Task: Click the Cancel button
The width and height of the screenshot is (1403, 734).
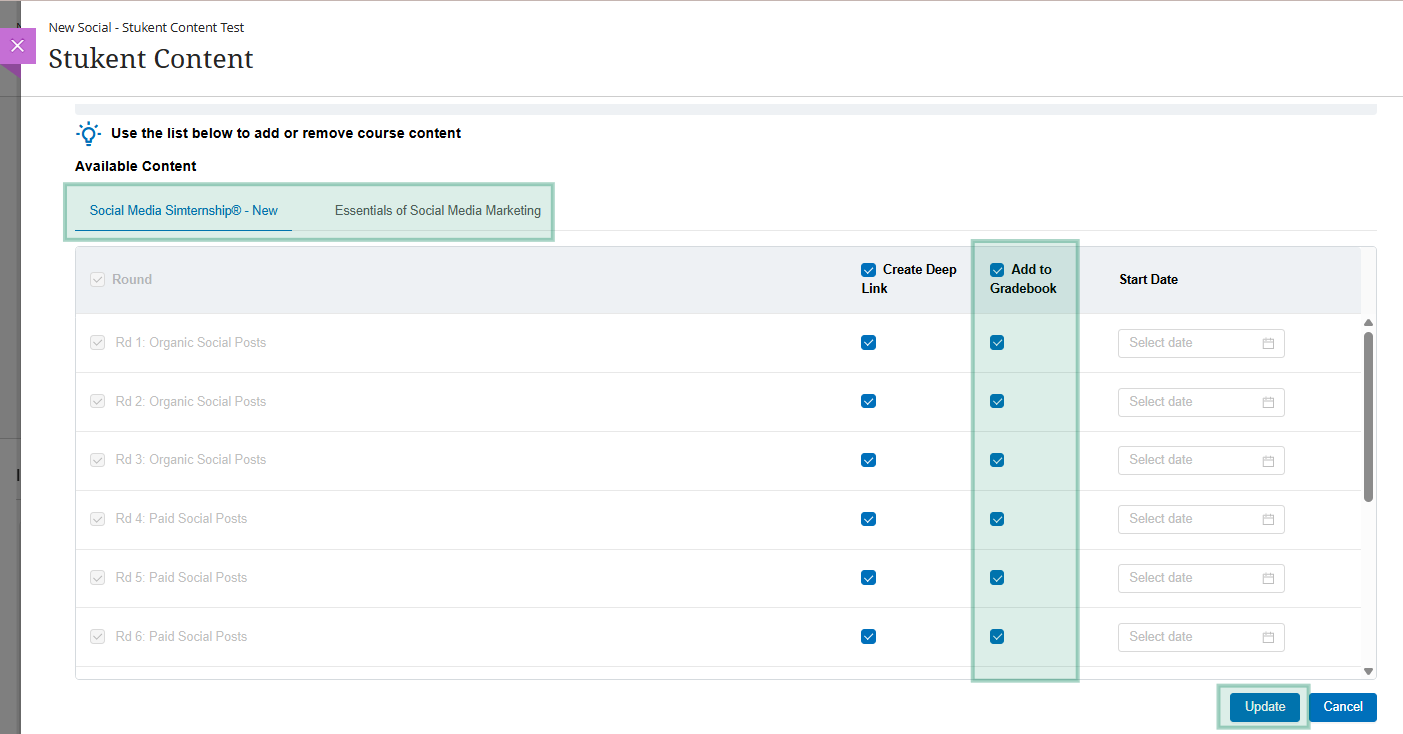Action: click(x=1343, y=707)
